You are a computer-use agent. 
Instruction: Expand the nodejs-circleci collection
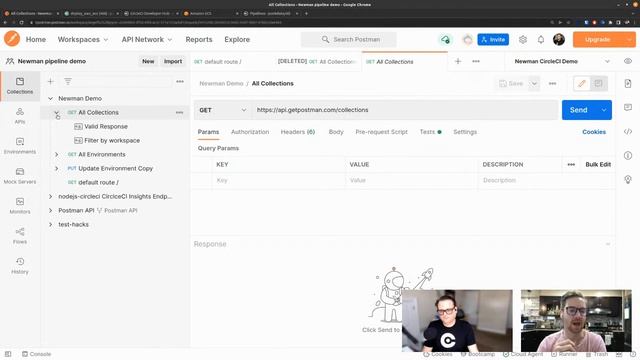pyautogui.click(x=50, y=196)
